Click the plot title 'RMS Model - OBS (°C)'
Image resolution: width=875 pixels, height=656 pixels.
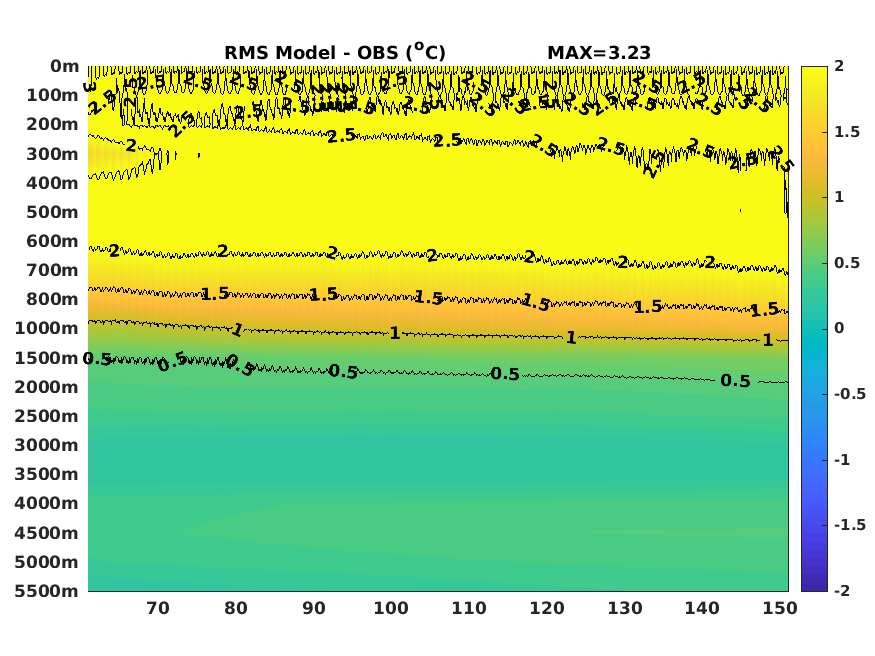[x=335, y=52]
